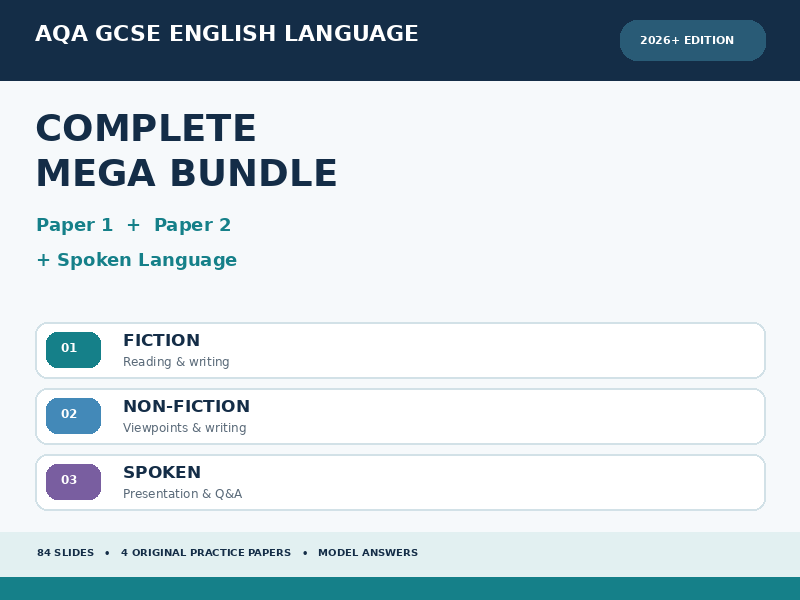Click the 'MODEL ANSWERS' footer text

[368, 553]
